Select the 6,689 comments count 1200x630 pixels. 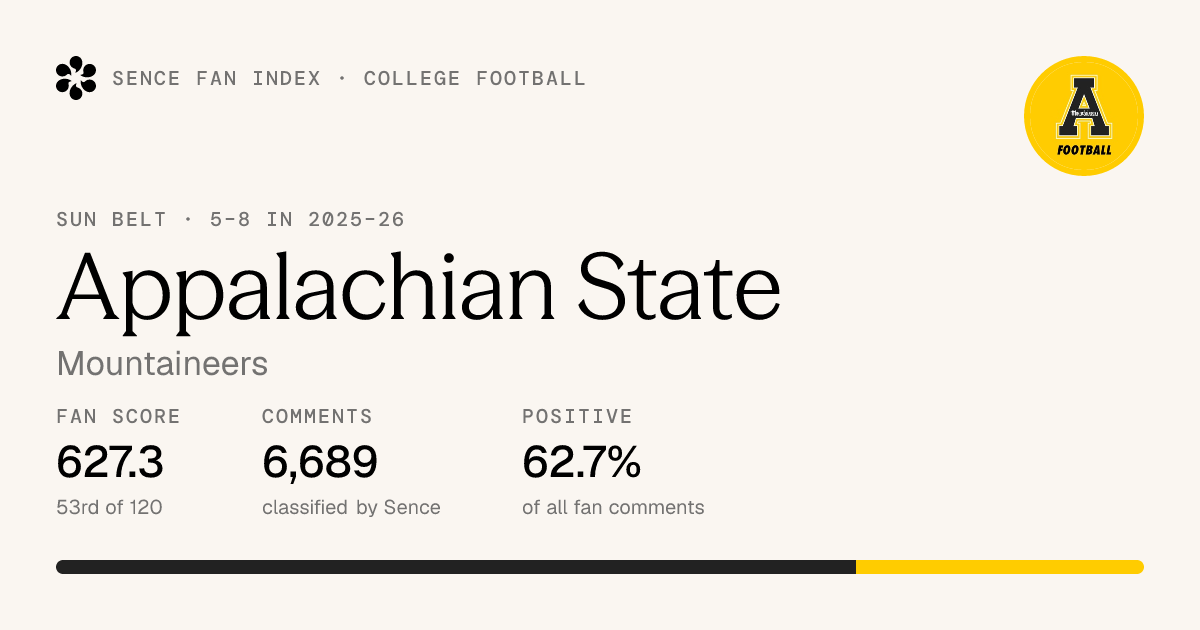[x=320, y=462]
